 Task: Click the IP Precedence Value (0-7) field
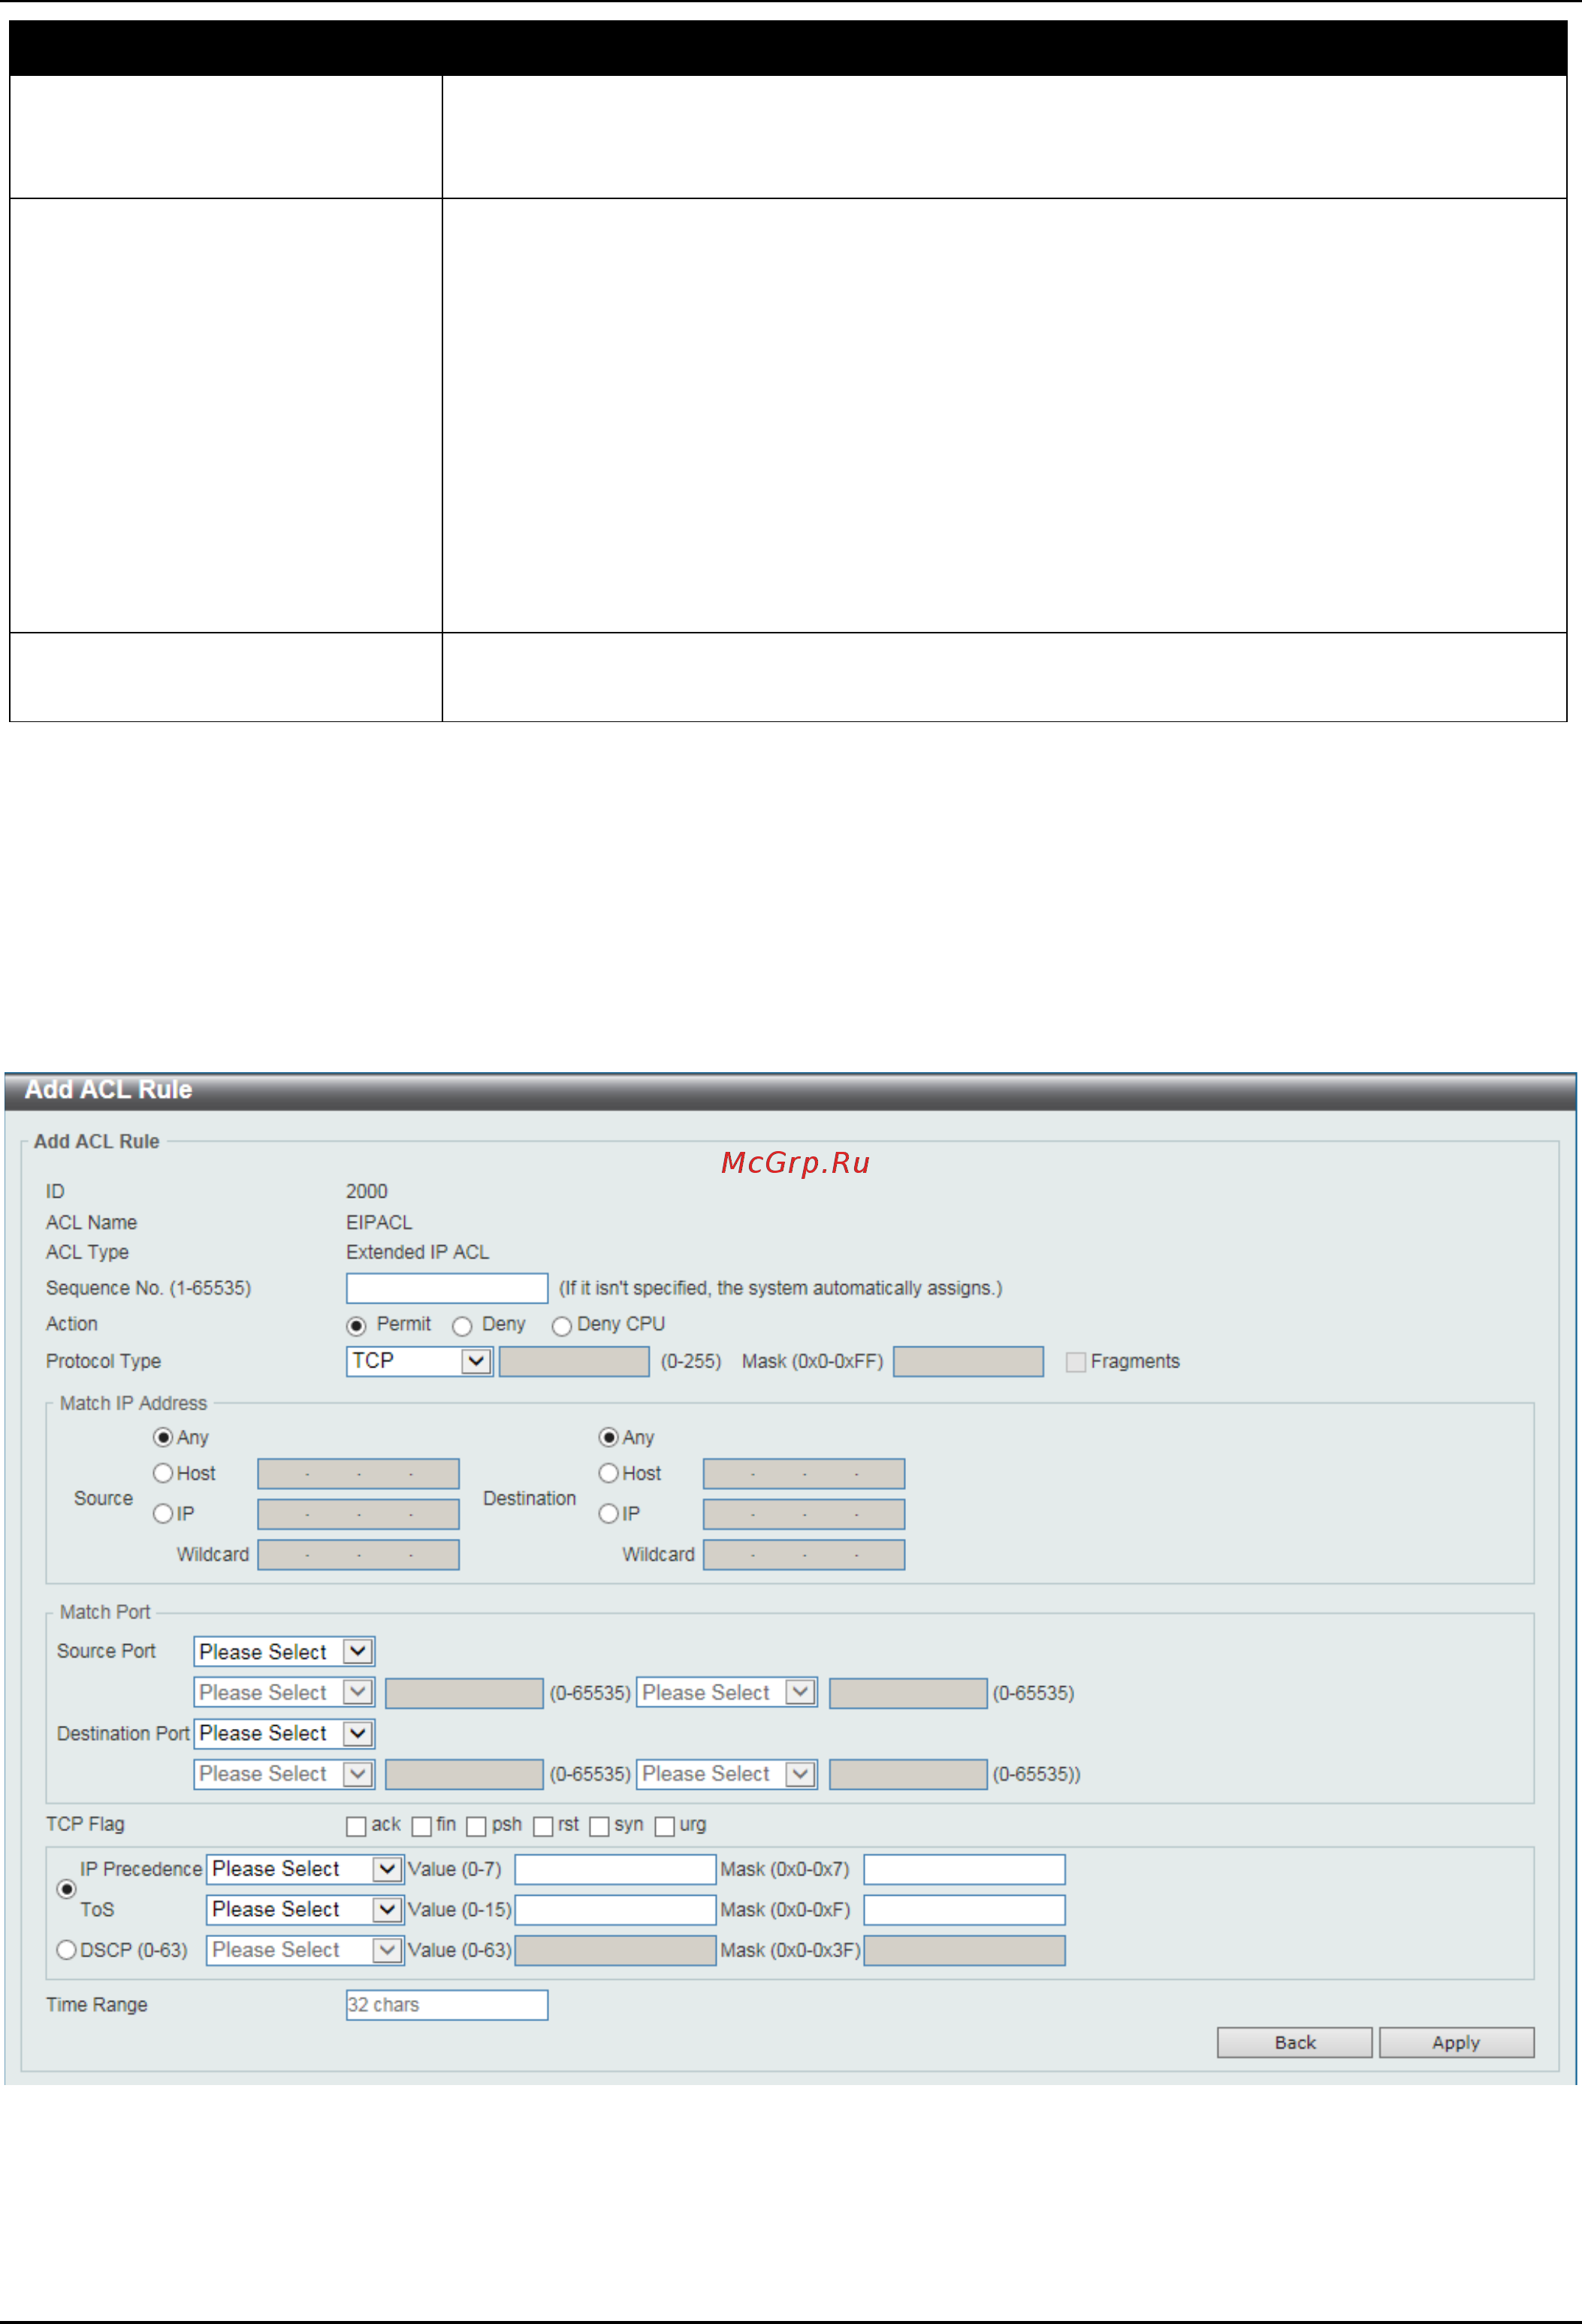click(x=615, y=1869)
